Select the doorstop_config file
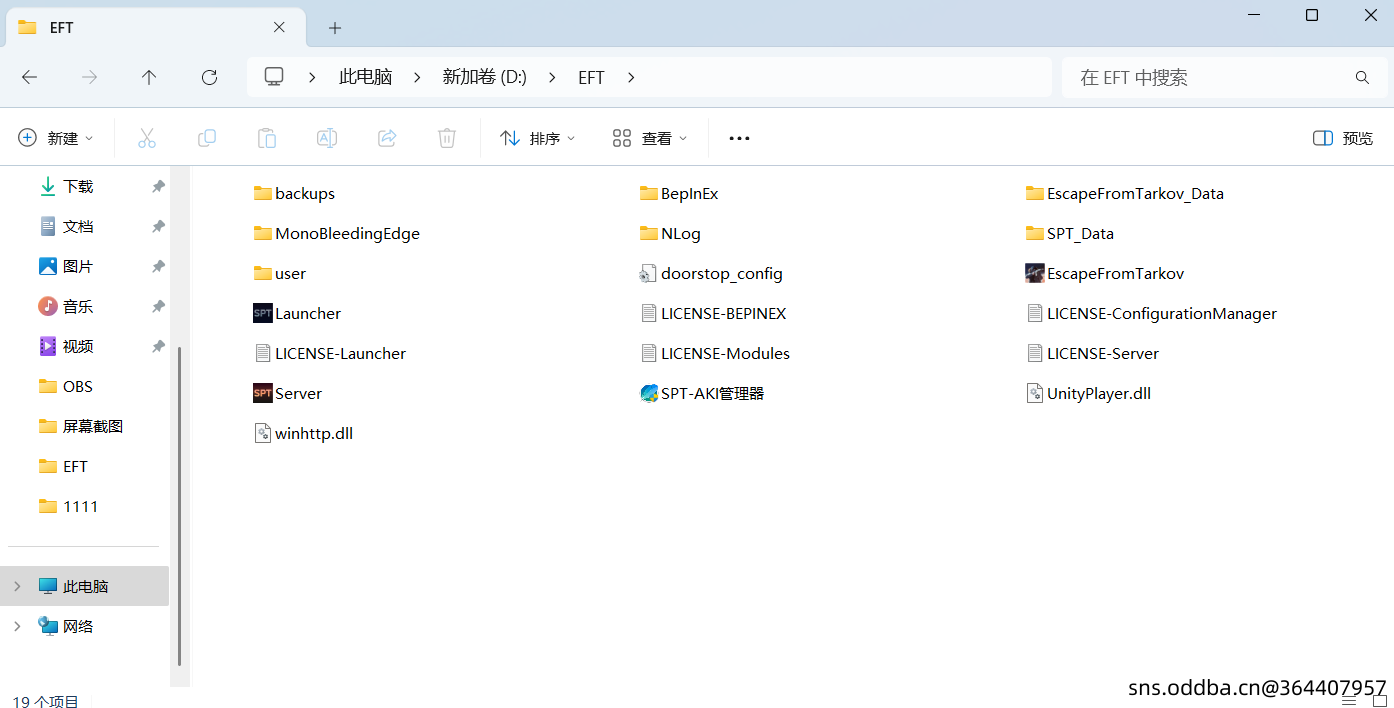Image resolution: width=1394 pixels, height=708 pixels. 711,273
